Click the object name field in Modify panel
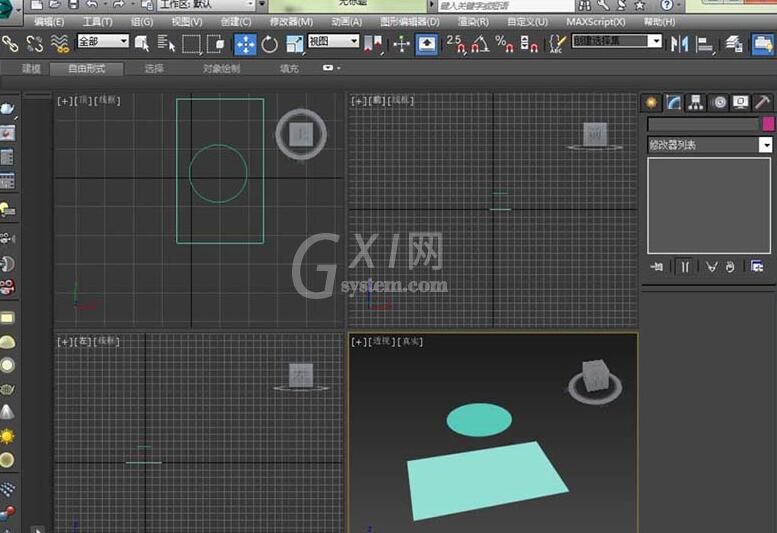The height and width of the screenshot is (533, 777). [704, 124]
